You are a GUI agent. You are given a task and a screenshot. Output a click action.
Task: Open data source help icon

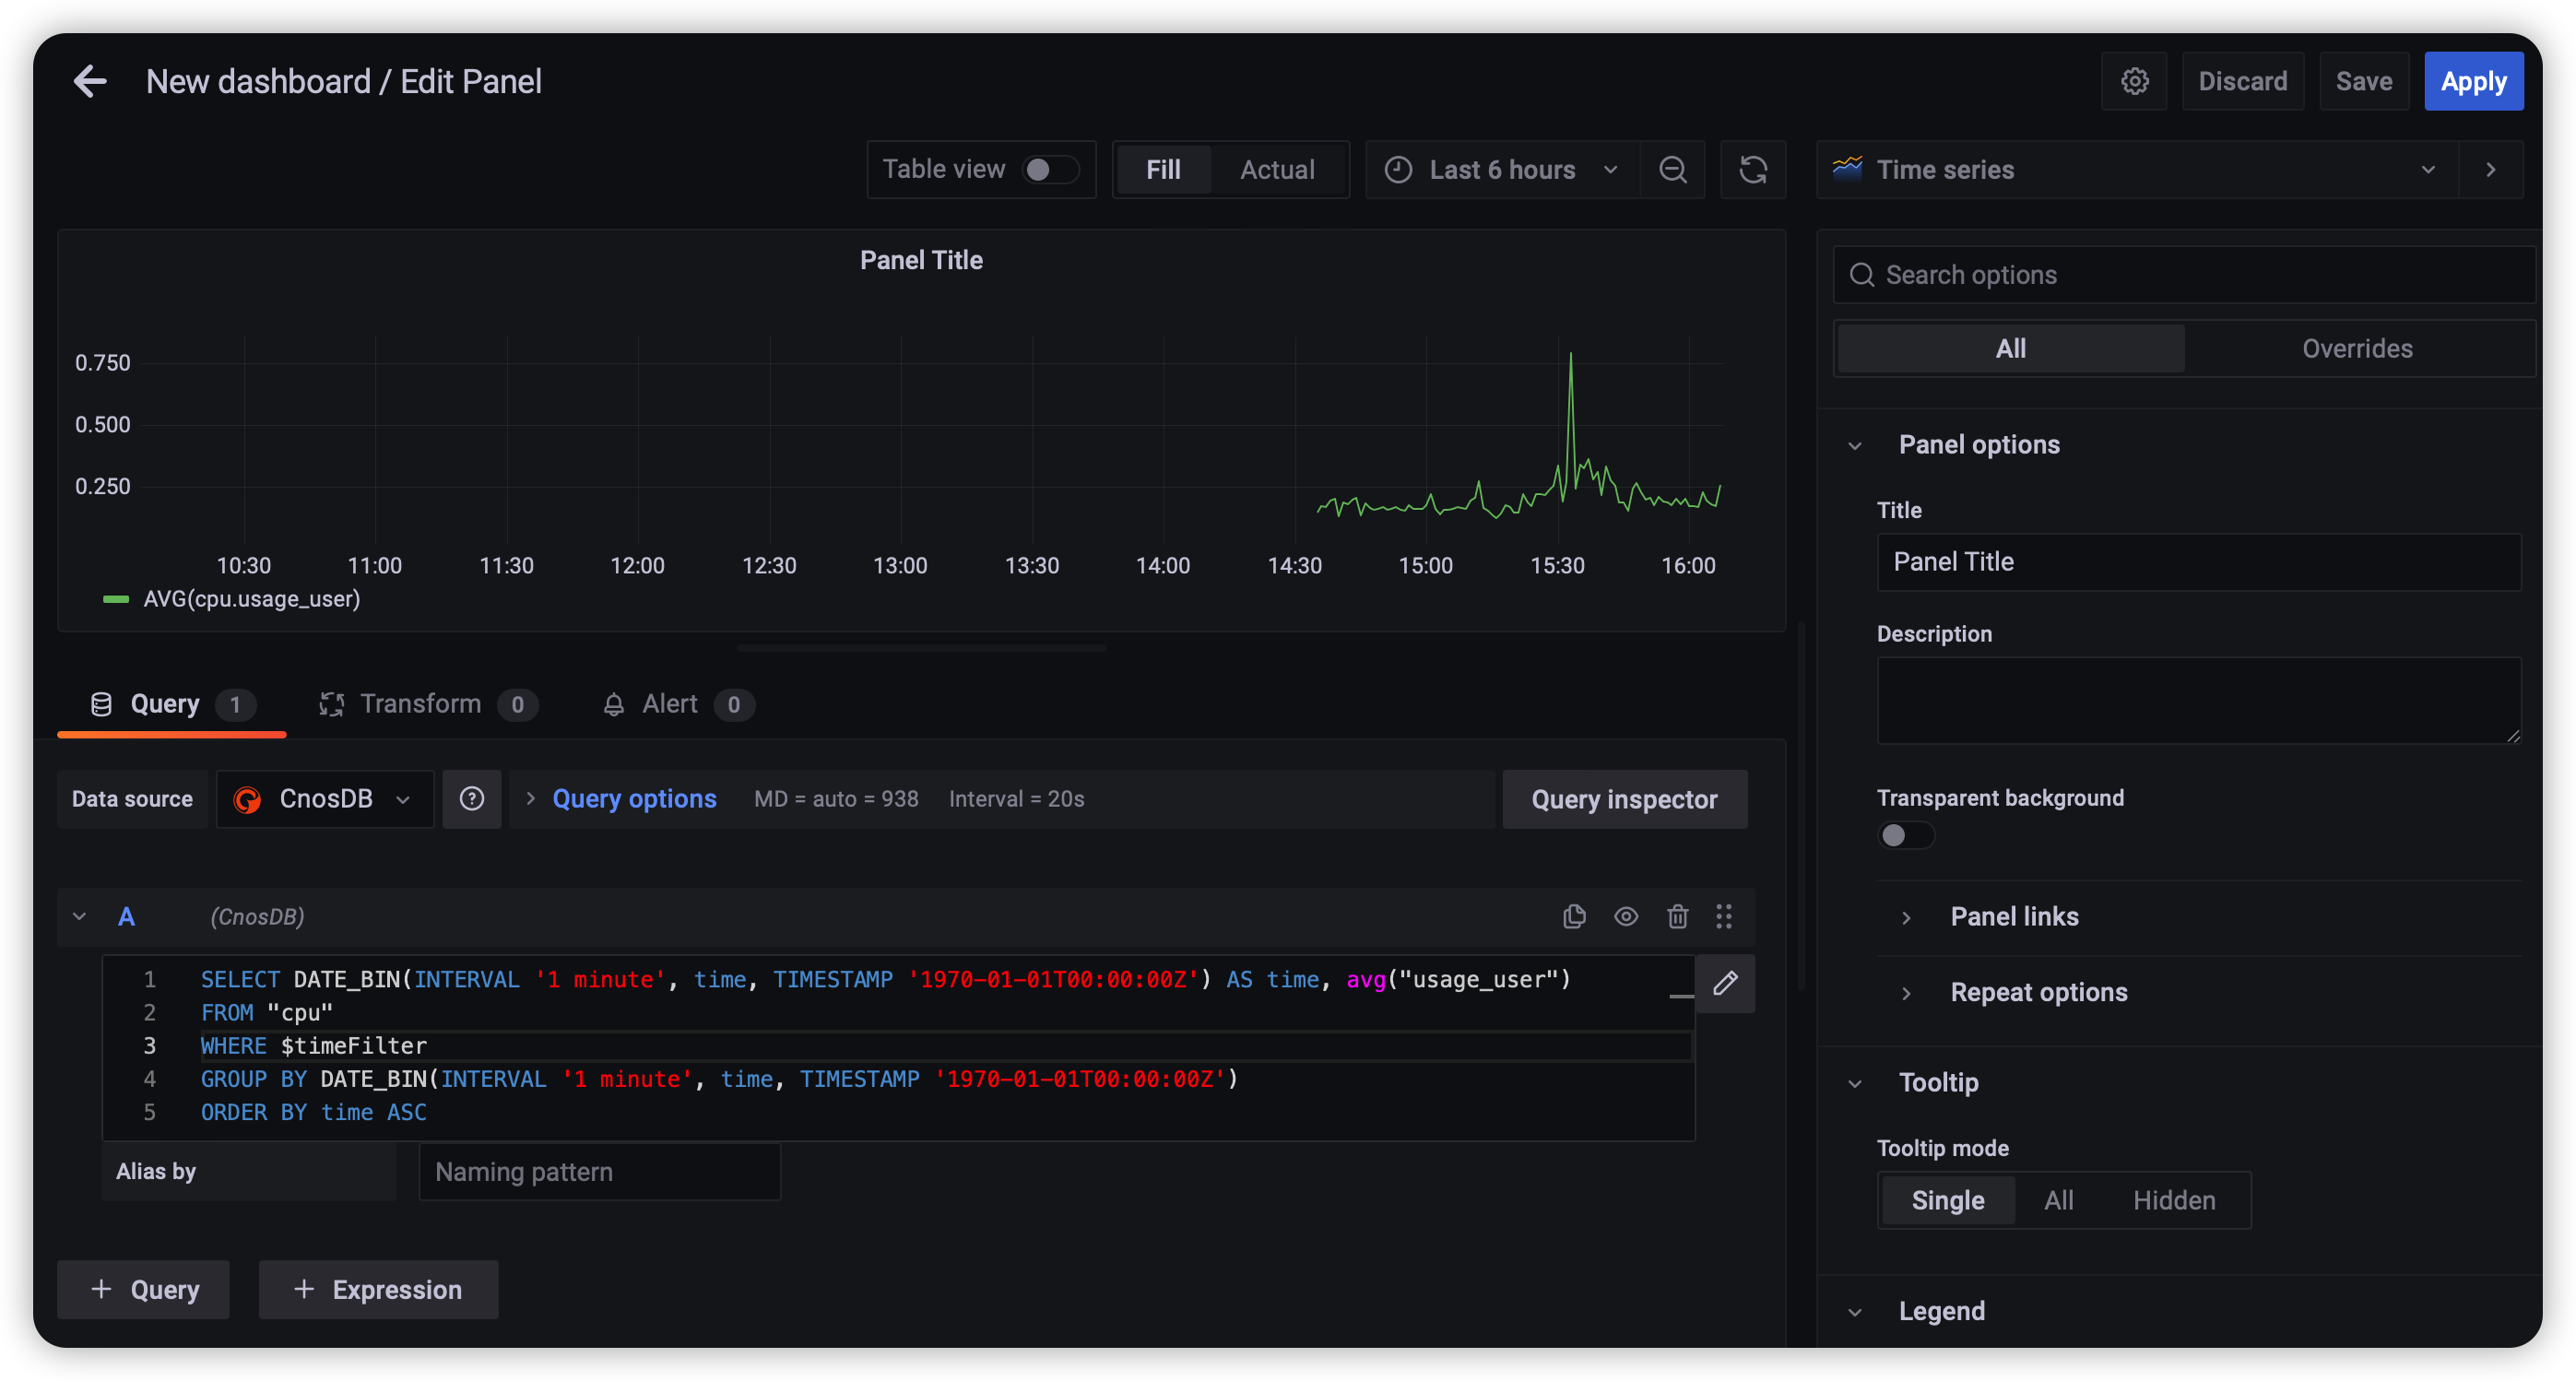472,799
